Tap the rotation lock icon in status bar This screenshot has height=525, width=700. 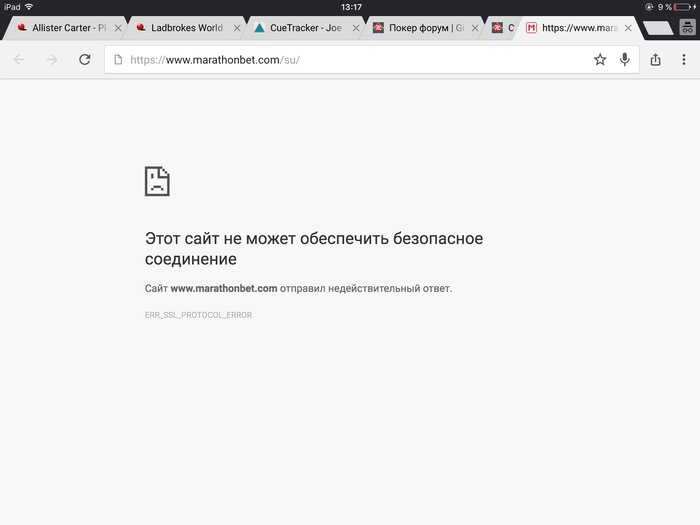649,7
